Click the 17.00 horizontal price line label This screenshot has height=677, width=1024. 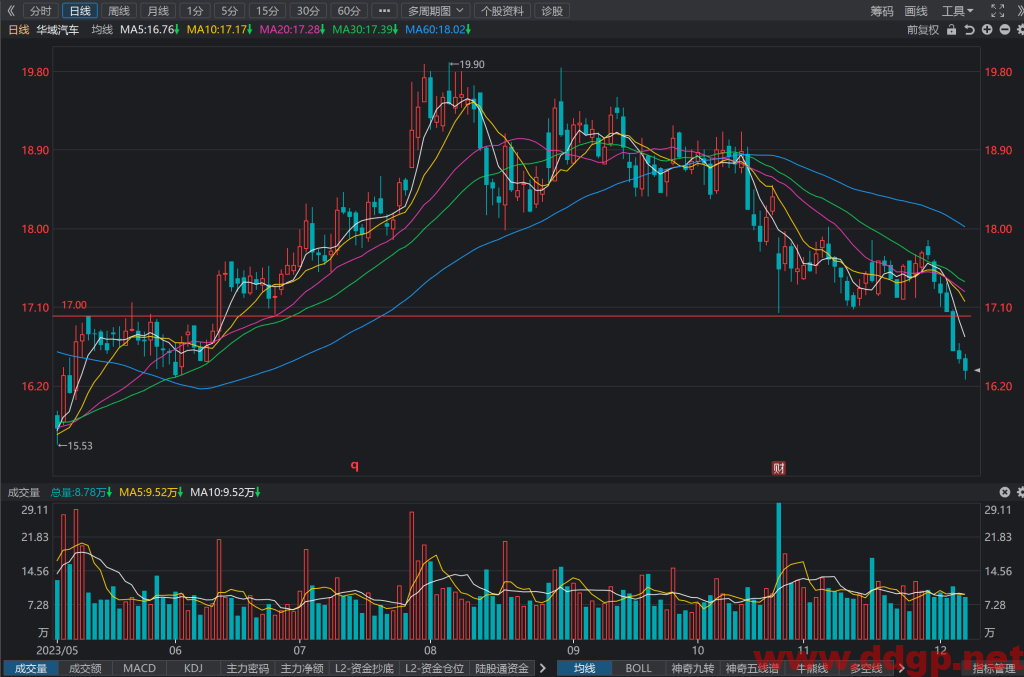(74, 305)
